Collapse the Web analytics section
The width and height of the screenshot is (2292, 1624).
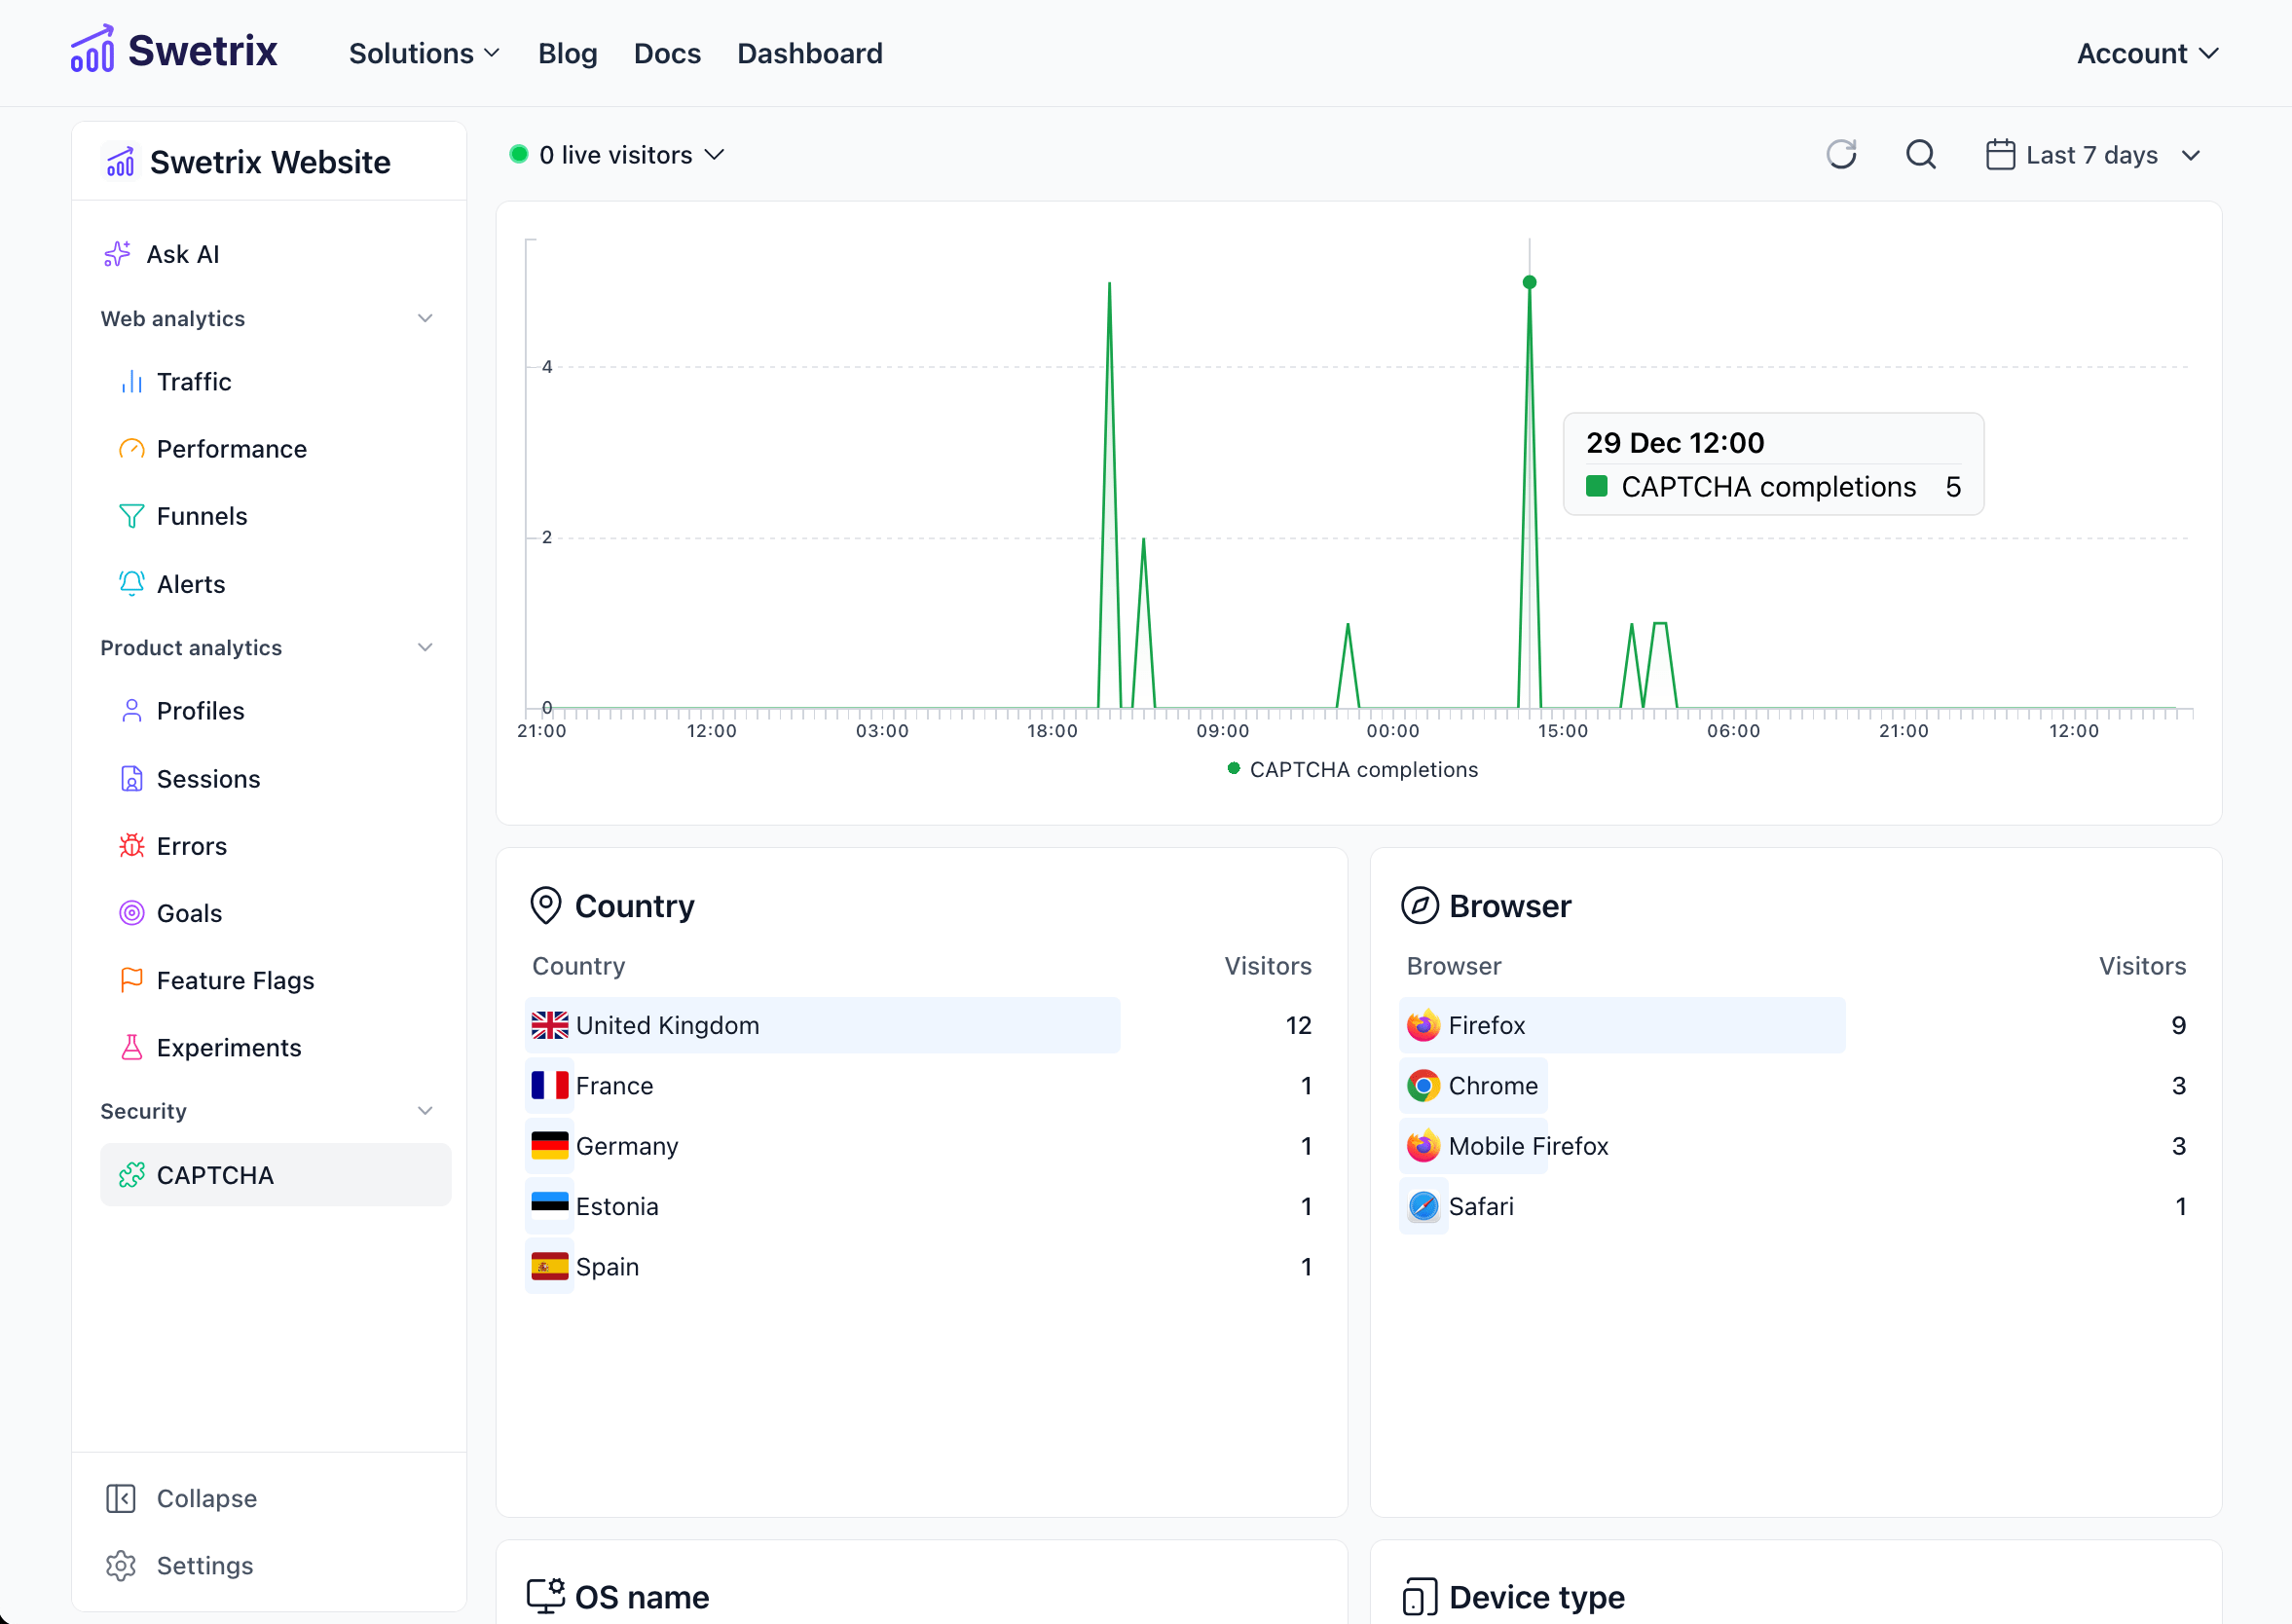tap(424, 318)
